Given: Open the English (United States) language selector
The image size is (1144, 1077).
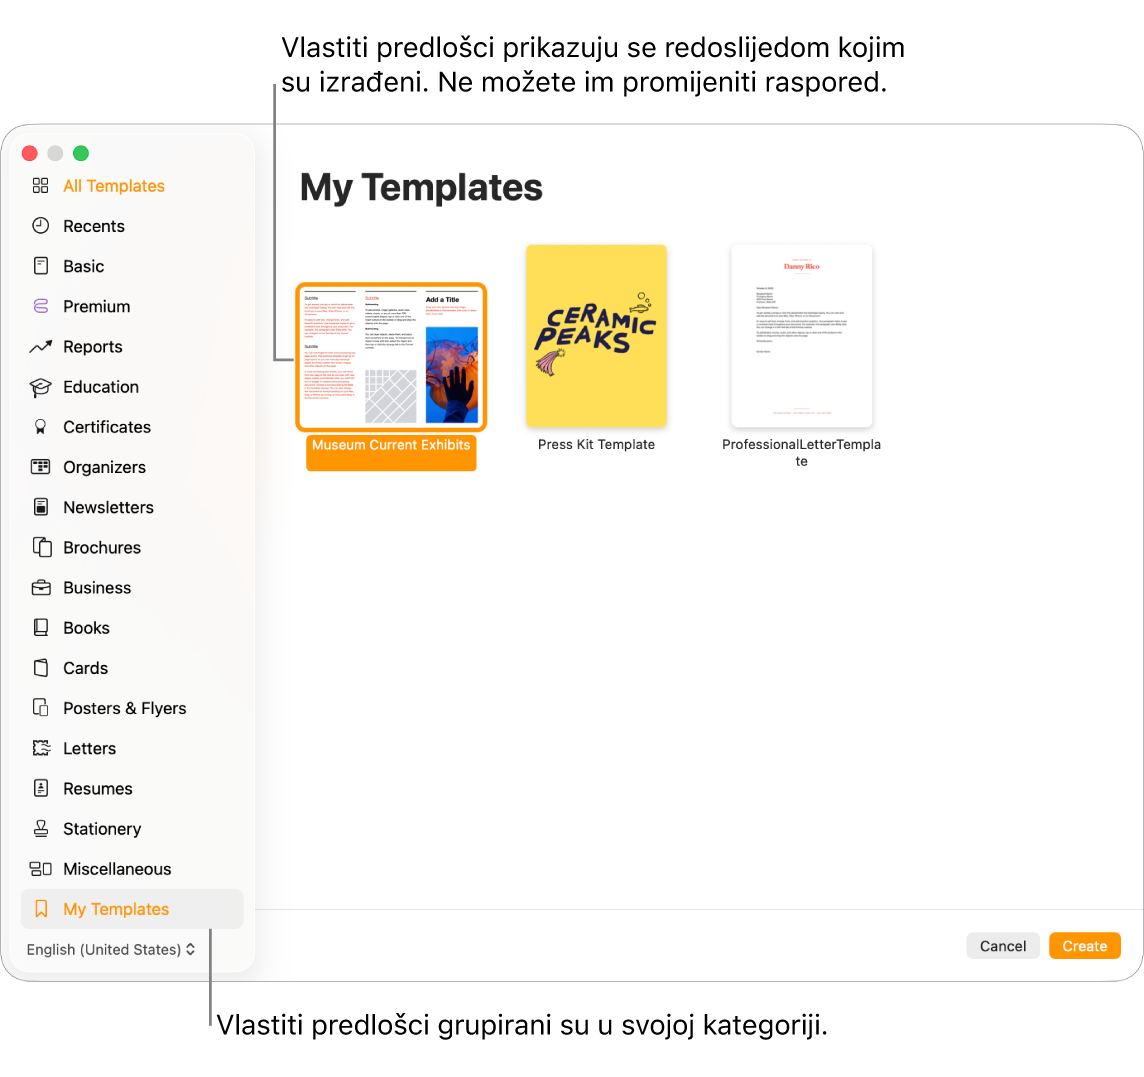Looking at the screenshot, I should click(x=110, y=949).
